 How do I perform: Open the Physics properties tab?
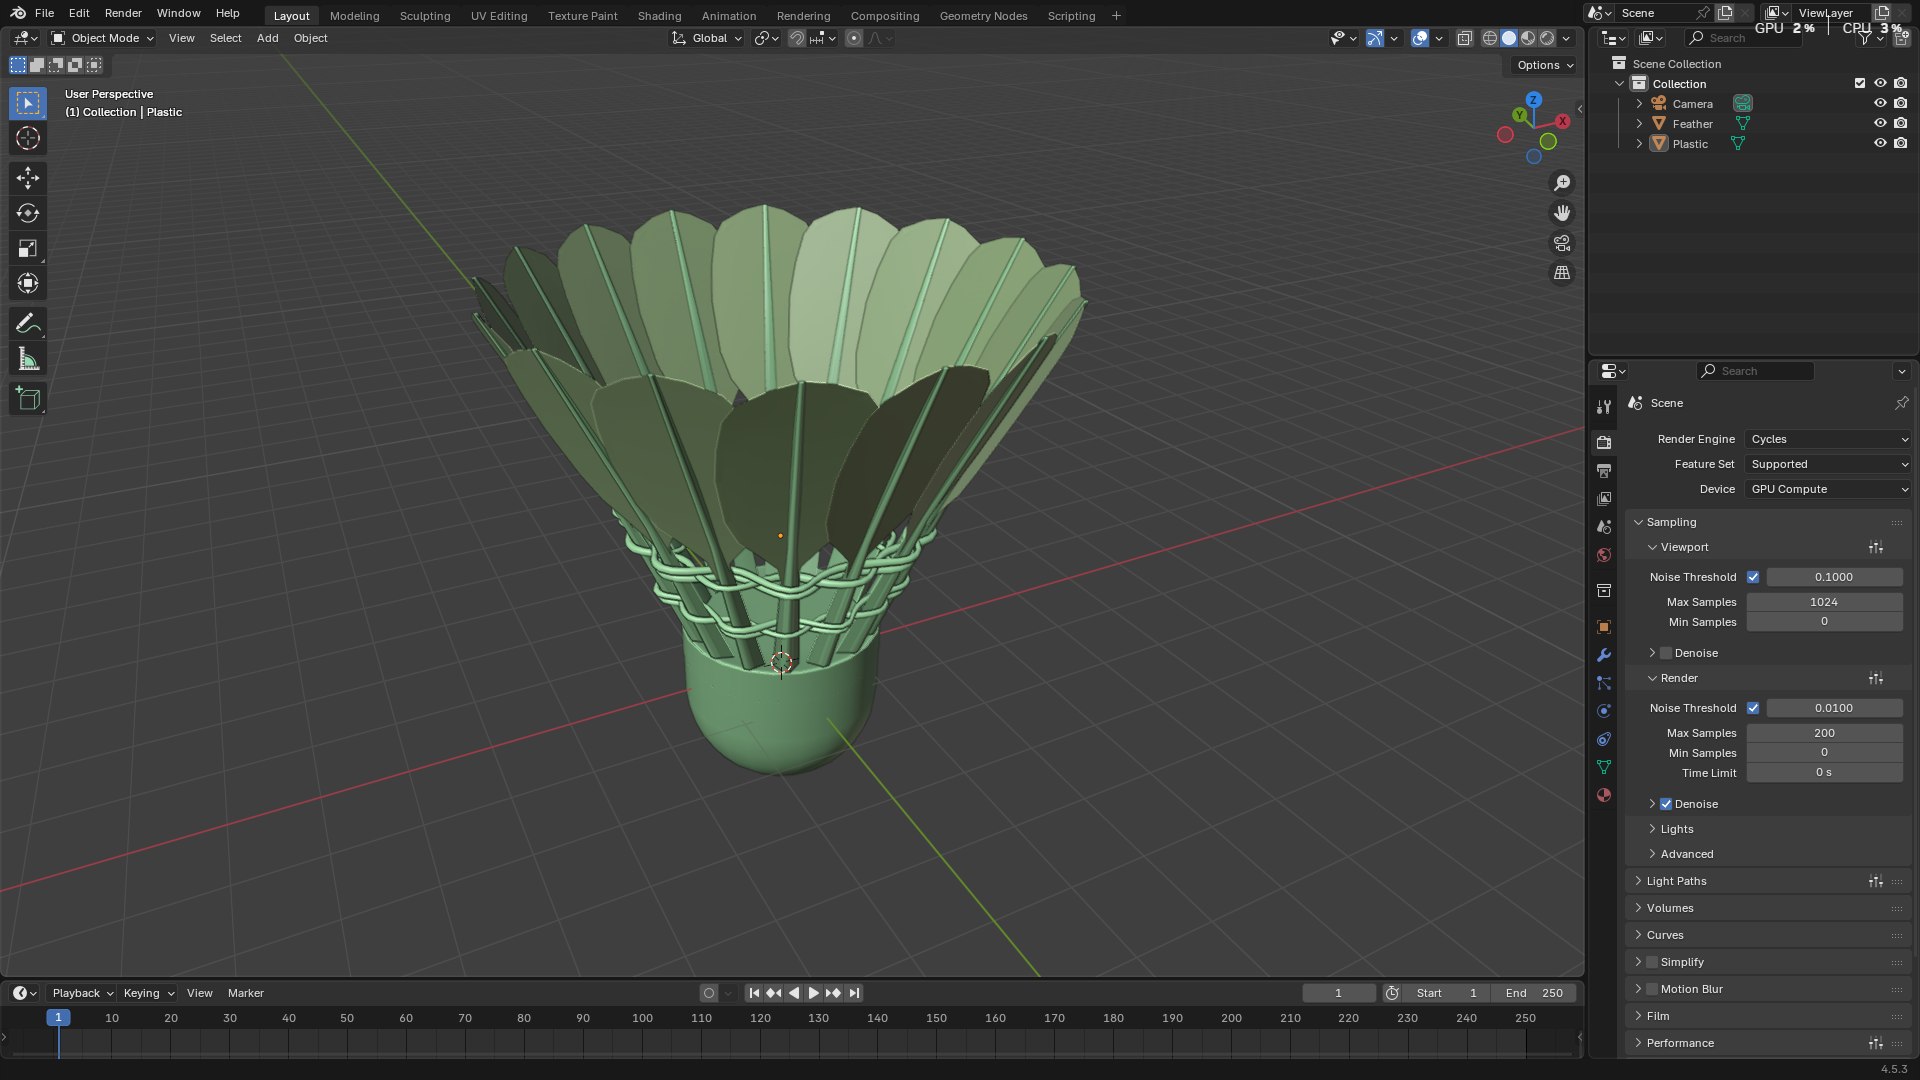tap(1604, 711)
